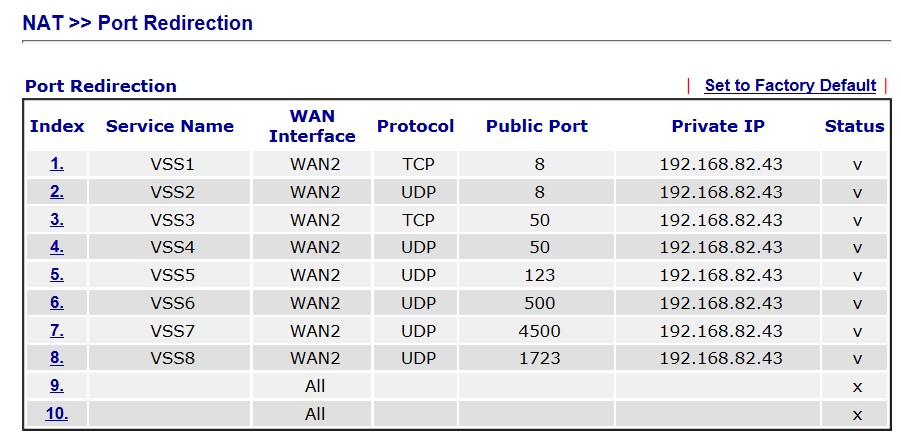Open the index 4. entry link
The width and height of the screenshot is (901, 434).
point(57,247)
